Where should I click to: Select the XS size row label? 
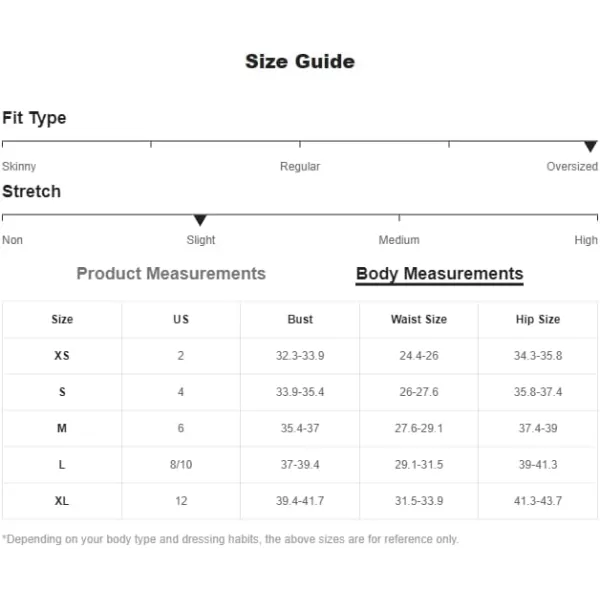62,355
